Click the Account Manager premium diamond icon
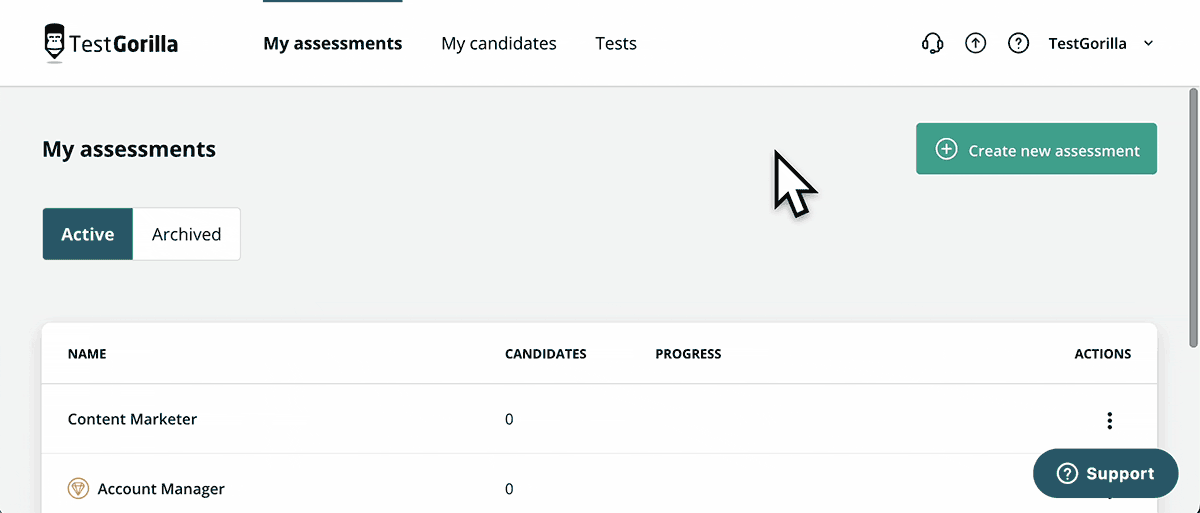The height and width of the screenshot is (513, 1200). coord(78,489)
